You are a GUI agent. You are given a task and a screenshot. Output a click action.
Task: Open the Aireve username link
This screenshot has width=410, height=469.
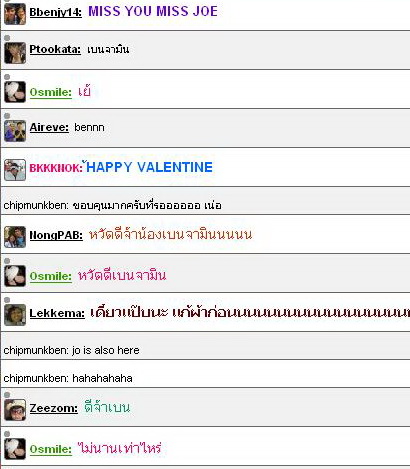(49, 127)
